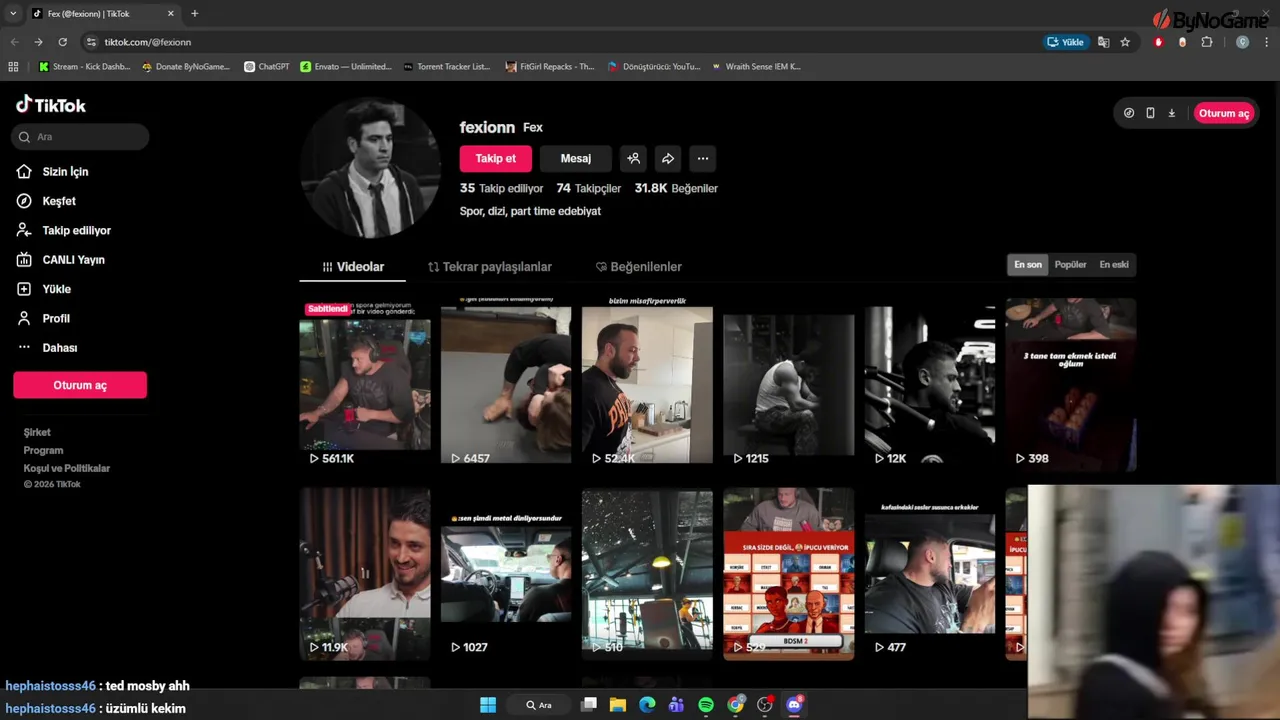Open Chrome tab search chevron
The image size is (1280, 720).
tap(13, 13)
